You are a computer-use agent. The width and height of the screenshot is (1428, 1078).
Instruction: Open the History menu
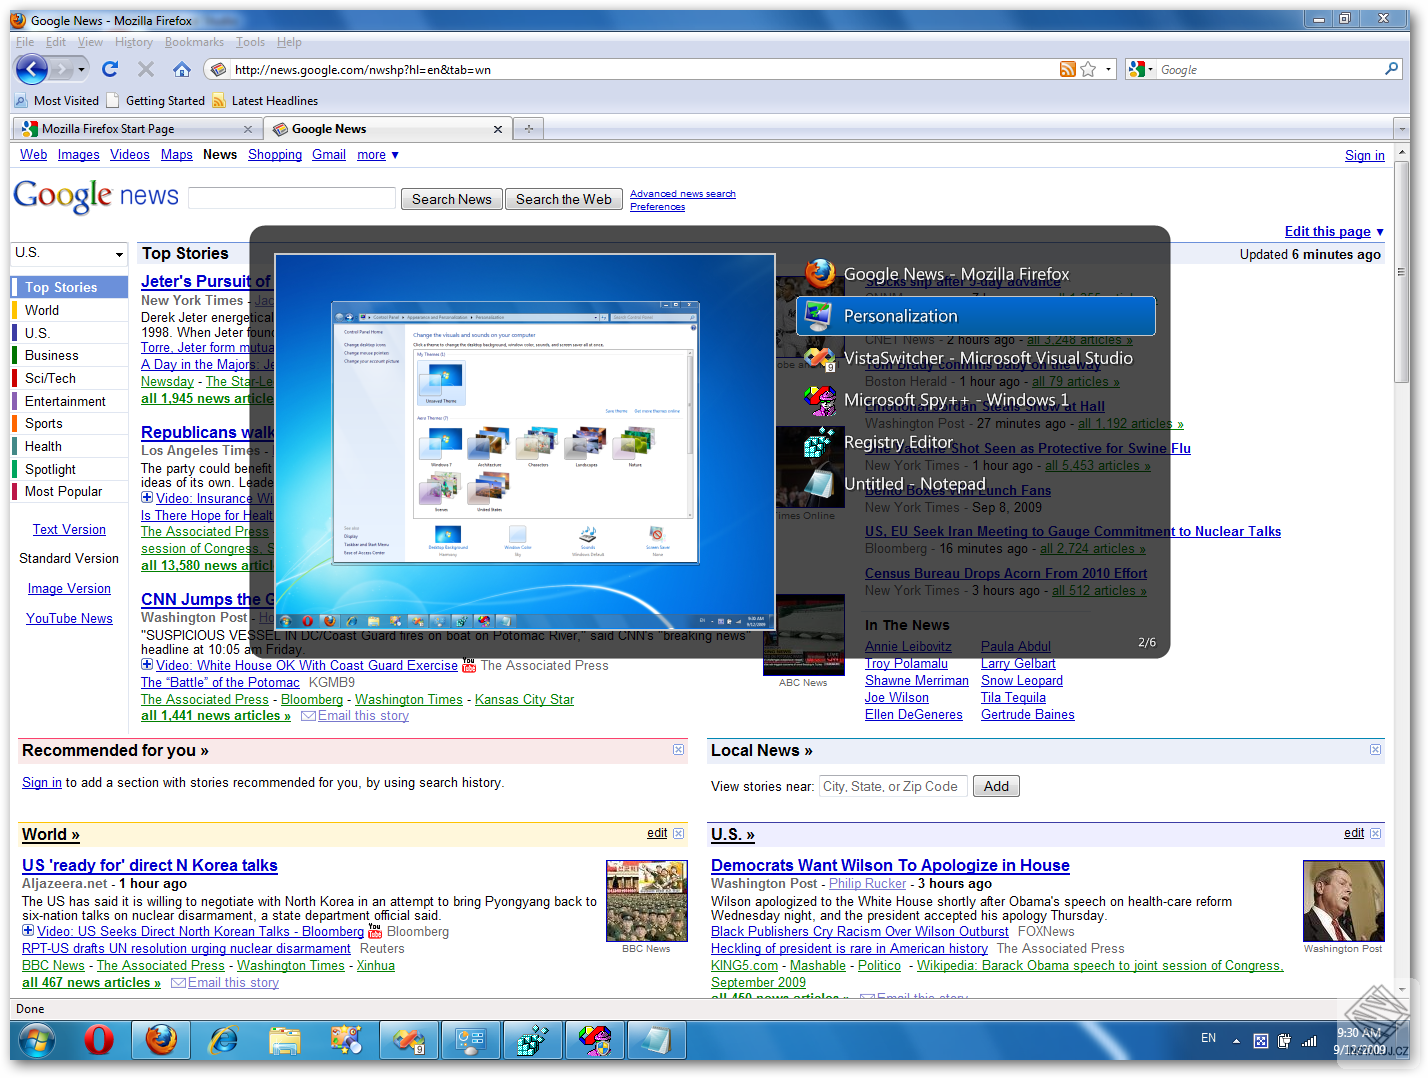click(x=134, y=42)
